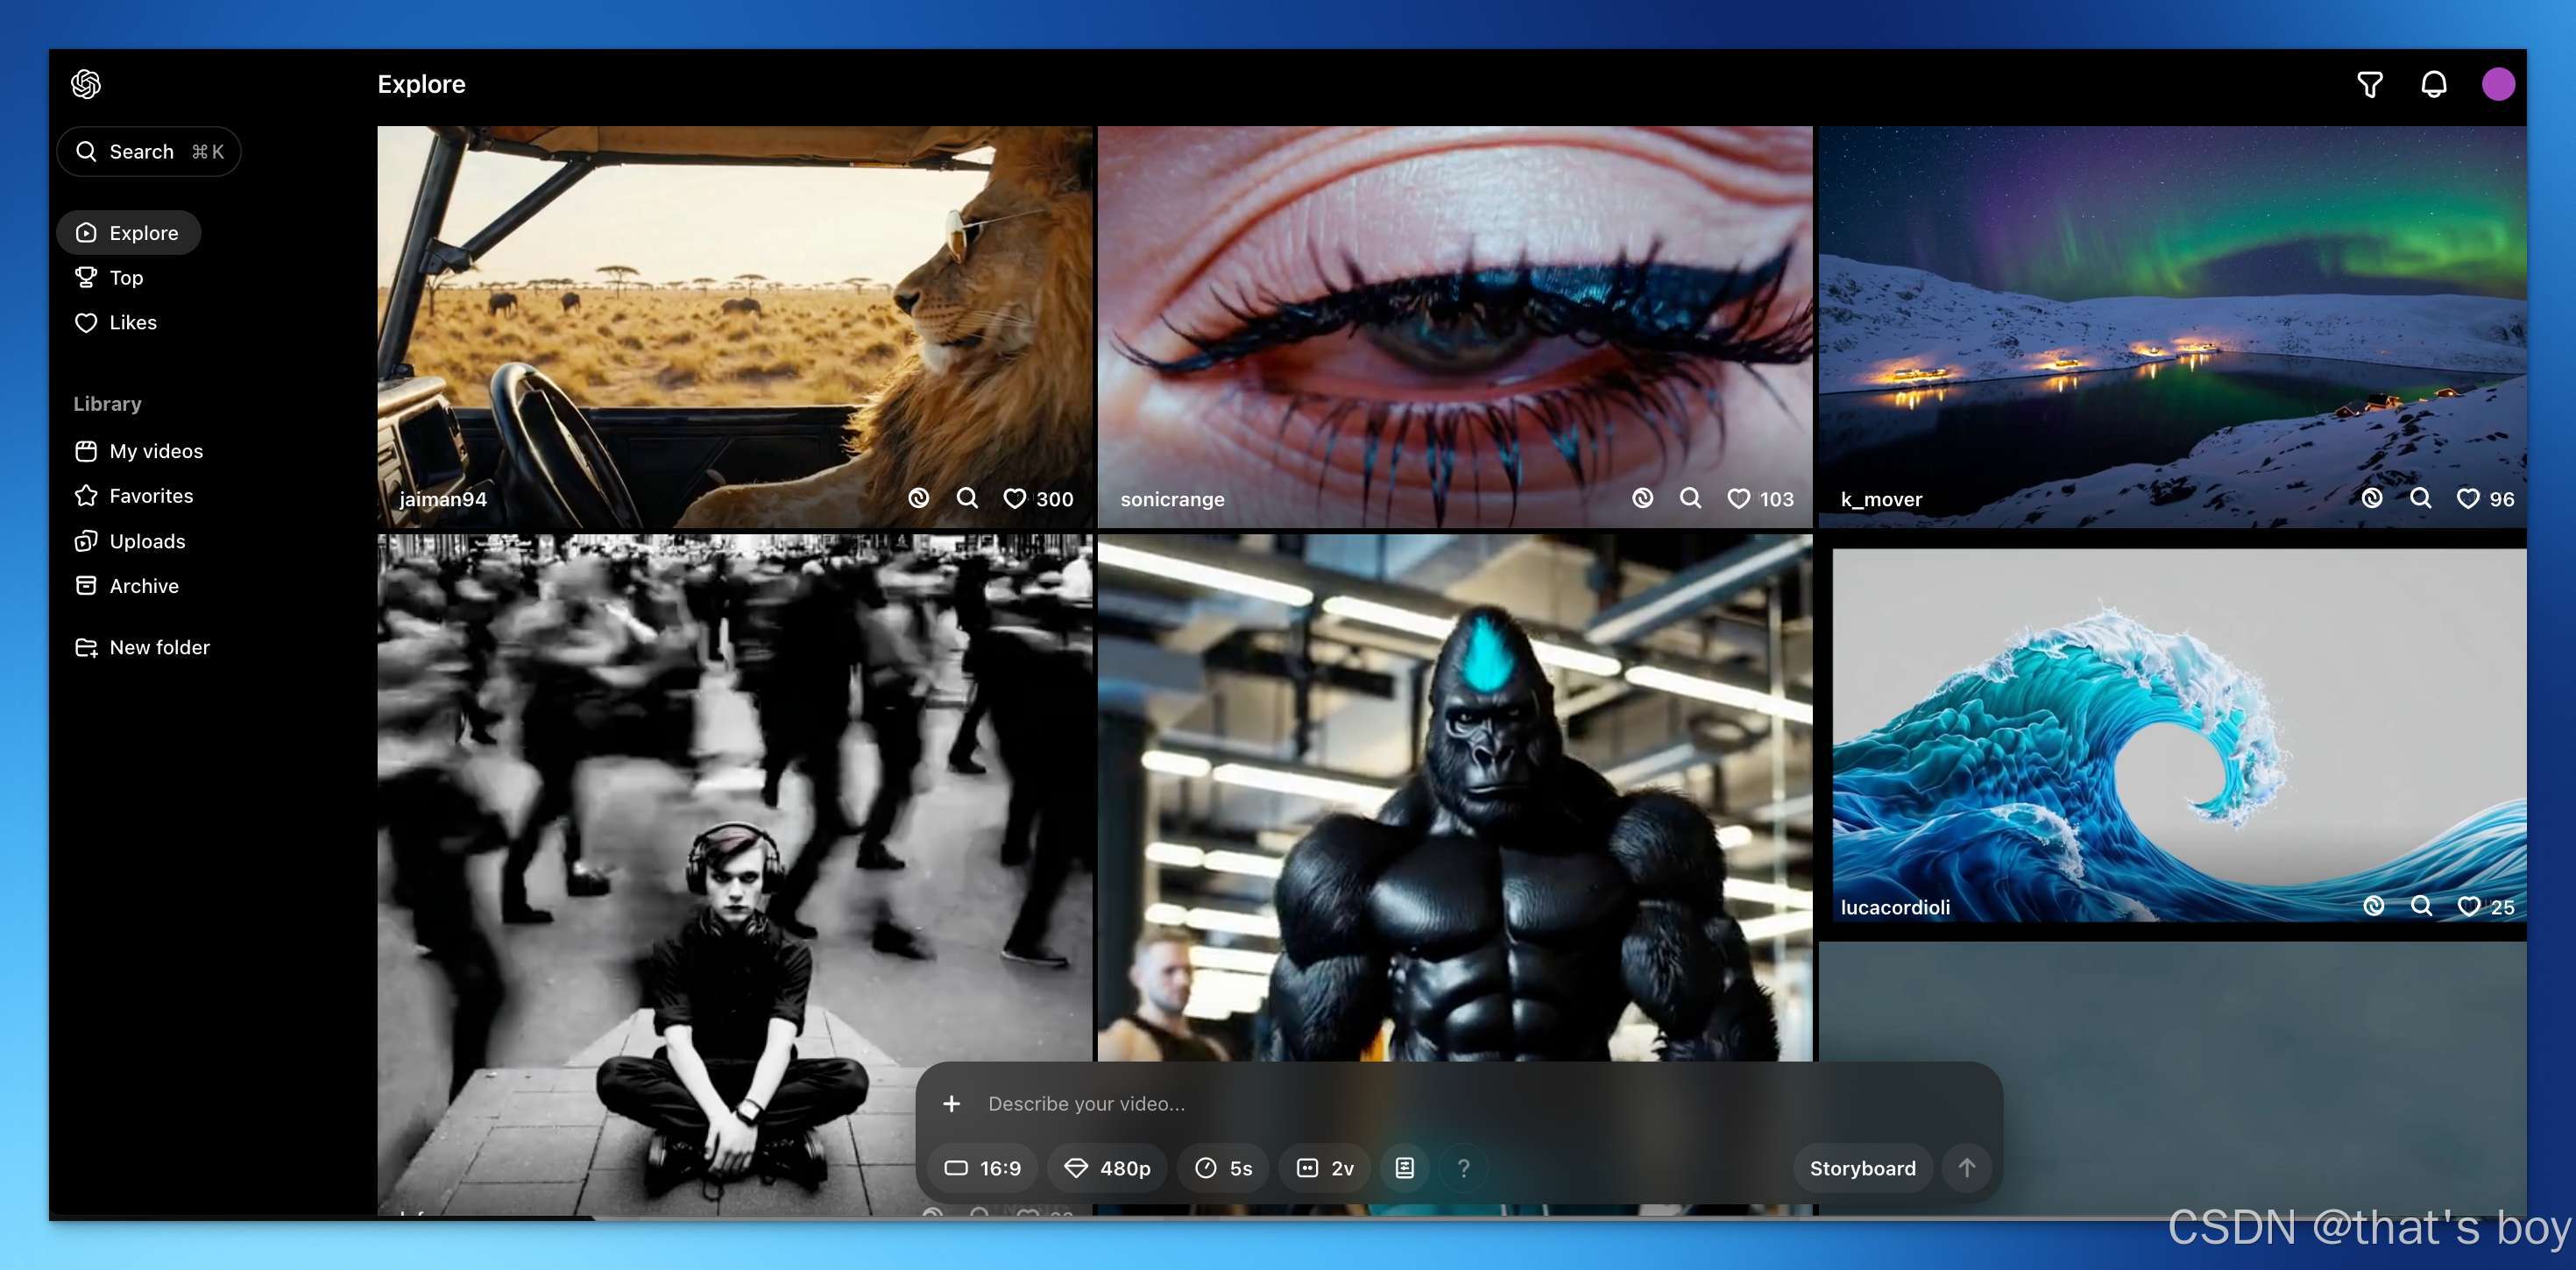Click the OpenAI logo icon
Screen dimensions: 2576x1270
coord(86,84)
